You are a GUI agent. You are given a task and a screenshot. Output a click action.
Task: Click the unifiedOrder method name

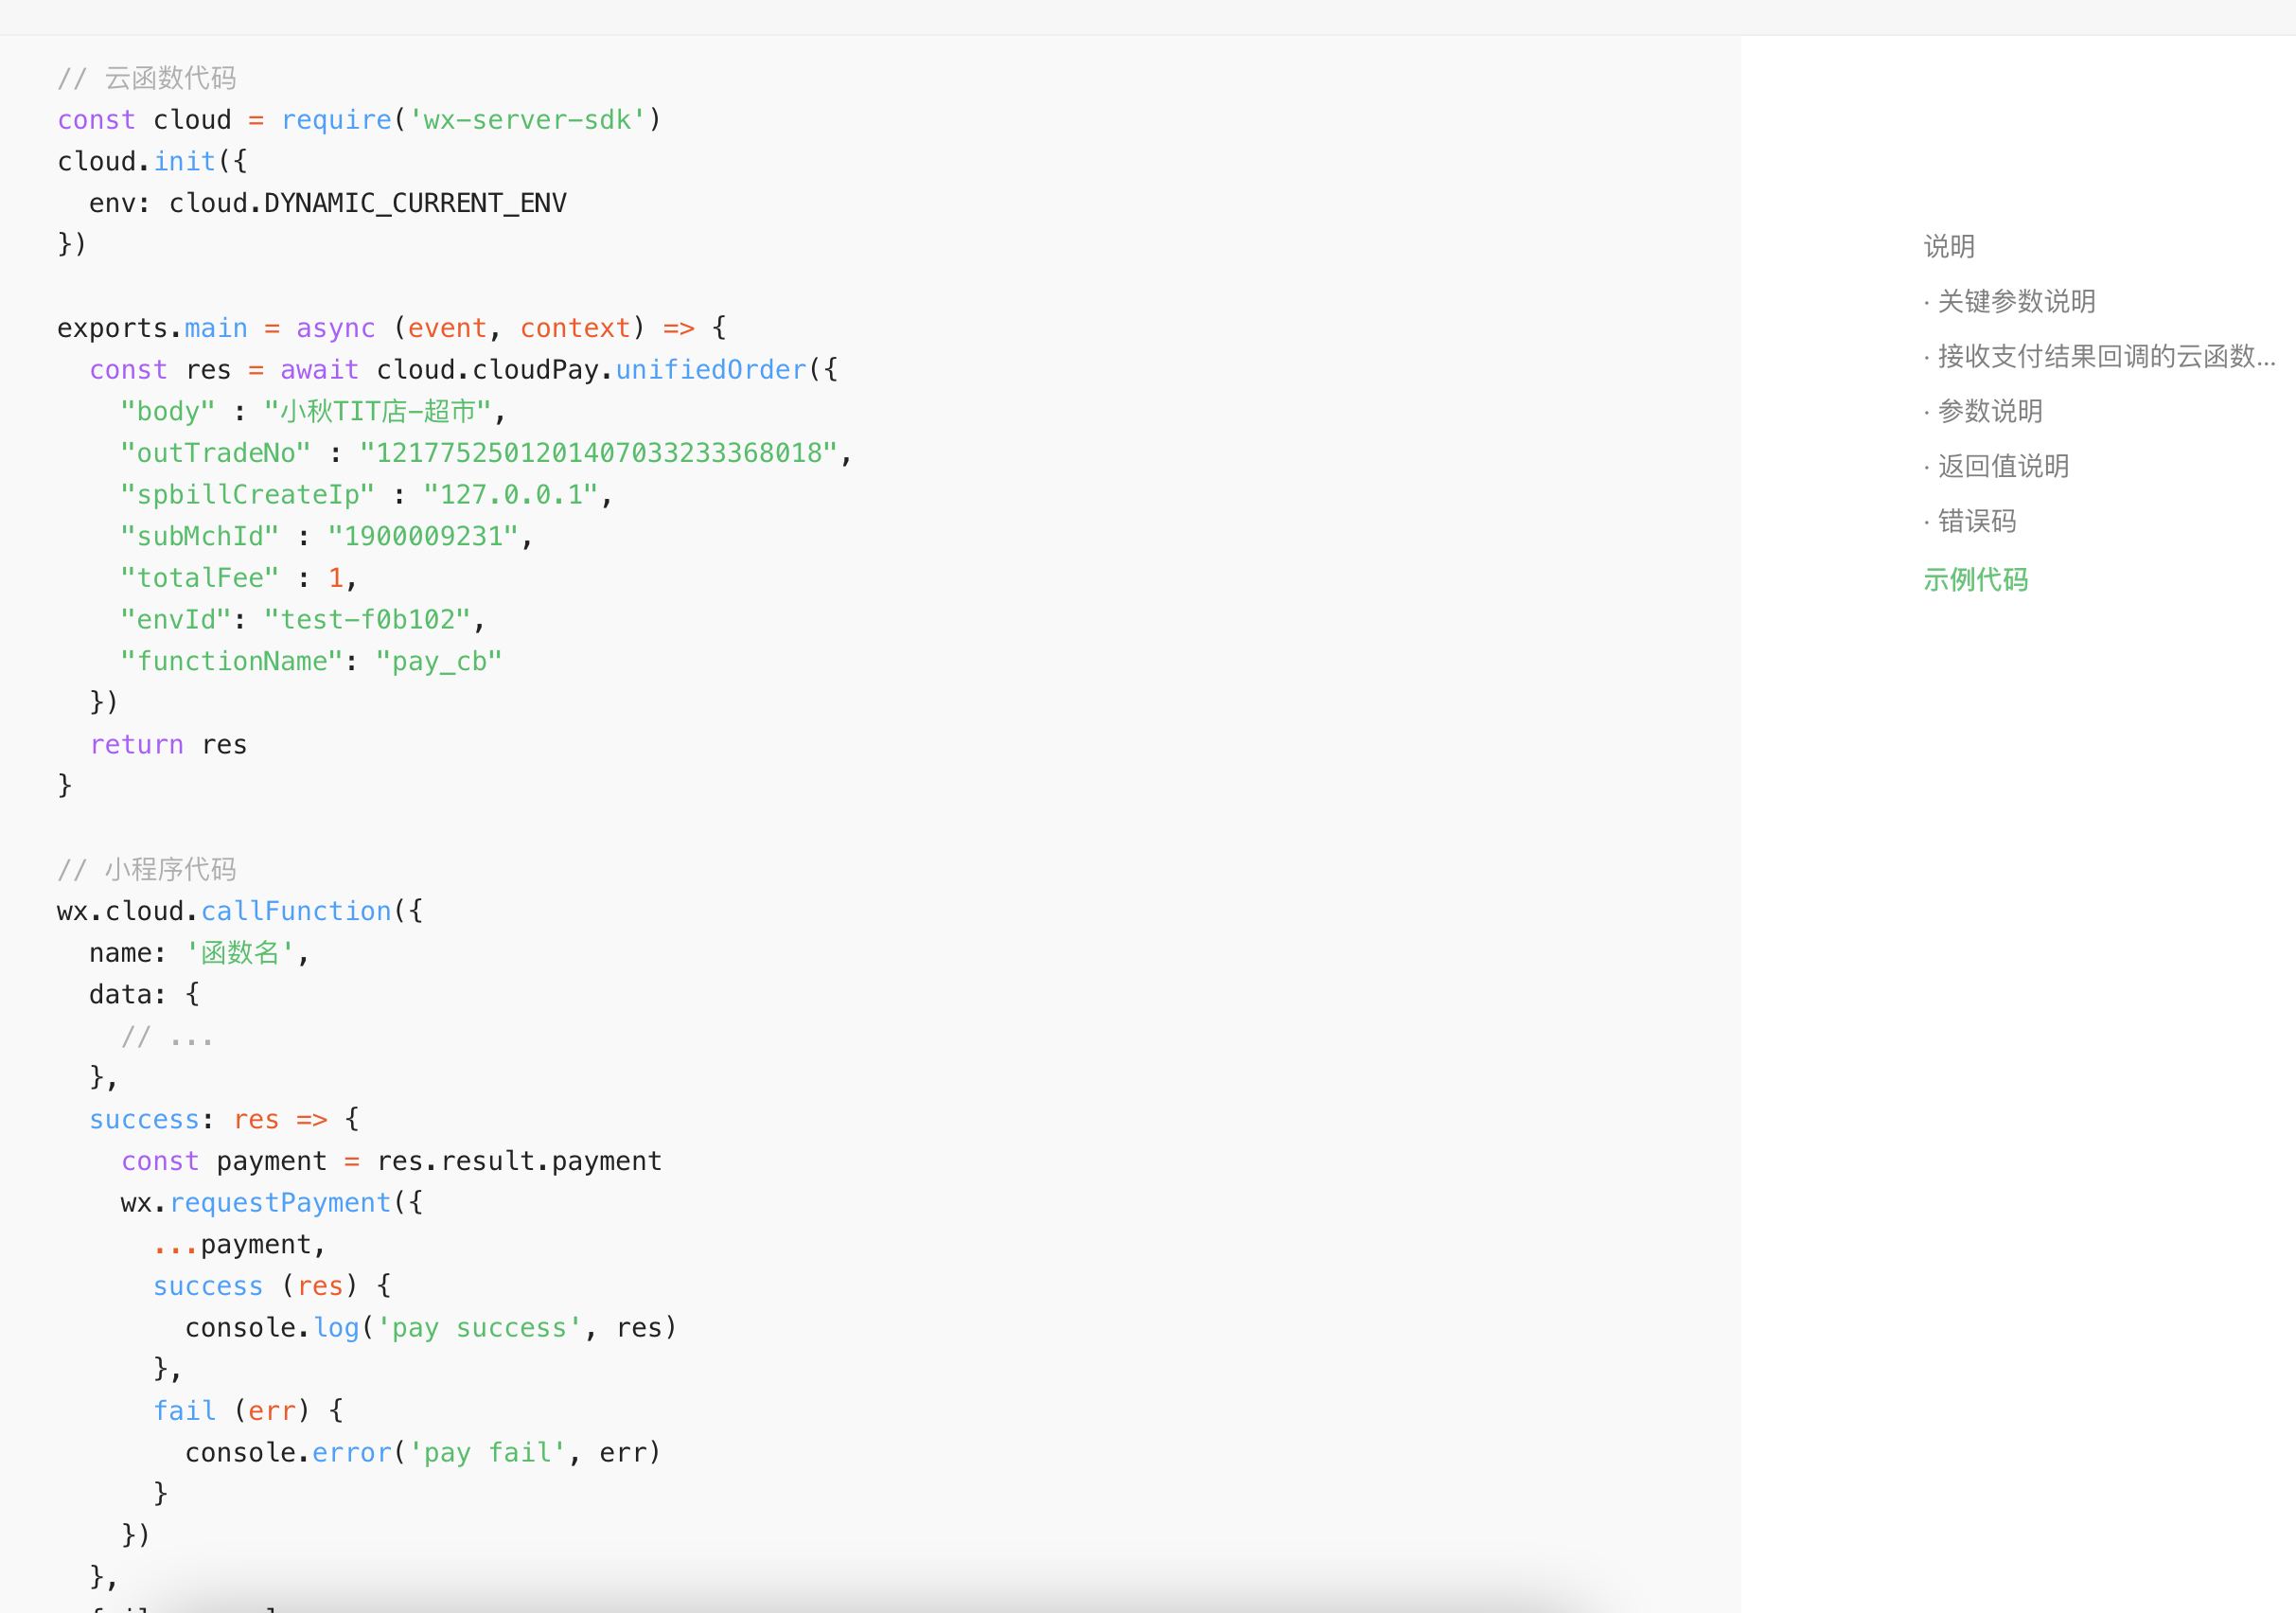click(x=711, y=370)
